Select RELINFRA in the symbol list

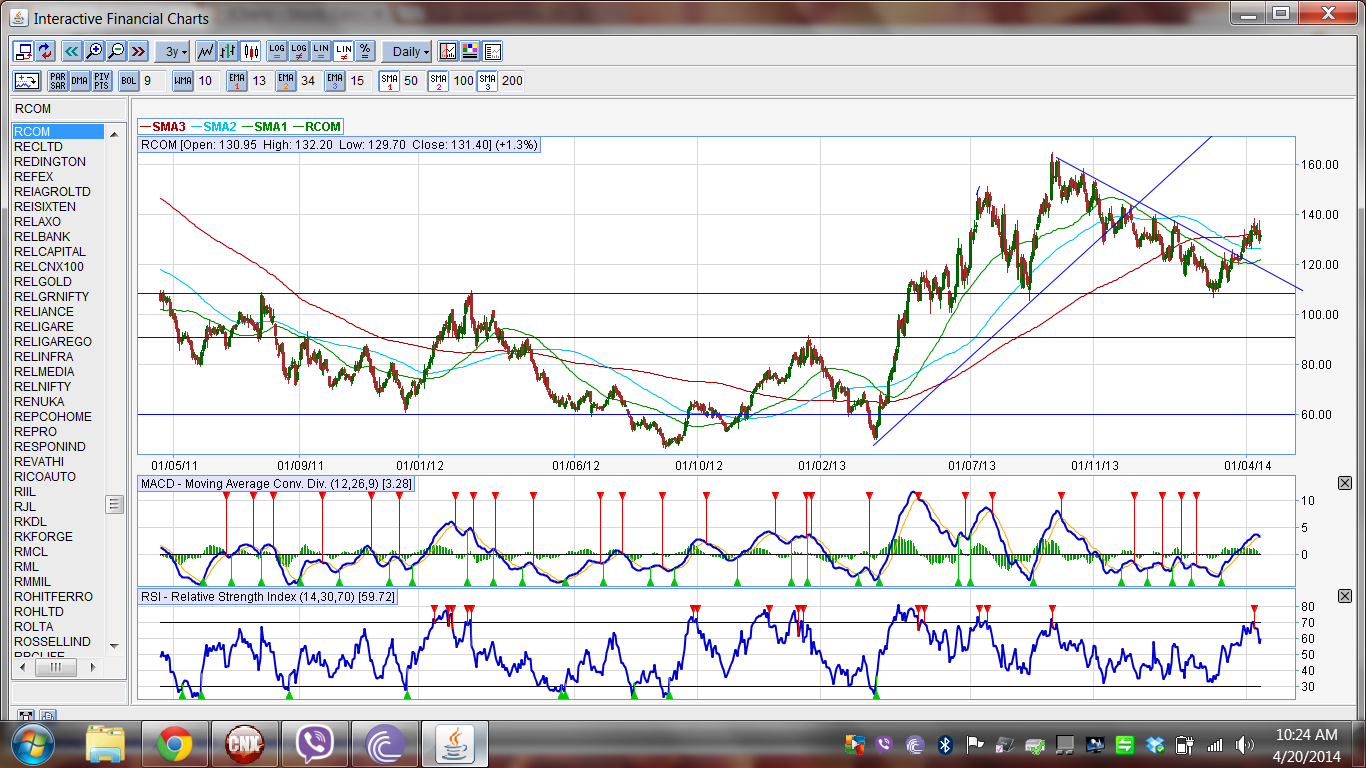(x=58, y=357)
